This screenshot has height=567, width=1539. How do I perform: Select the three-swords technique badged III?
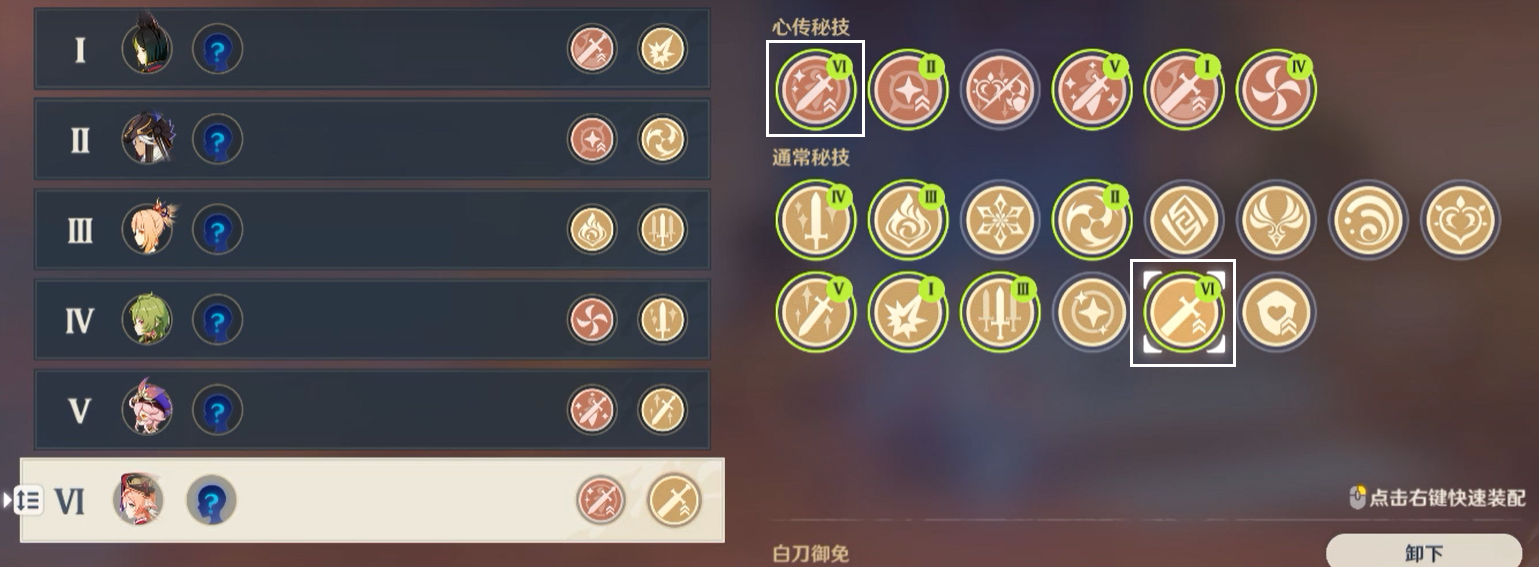(1000, 312)
